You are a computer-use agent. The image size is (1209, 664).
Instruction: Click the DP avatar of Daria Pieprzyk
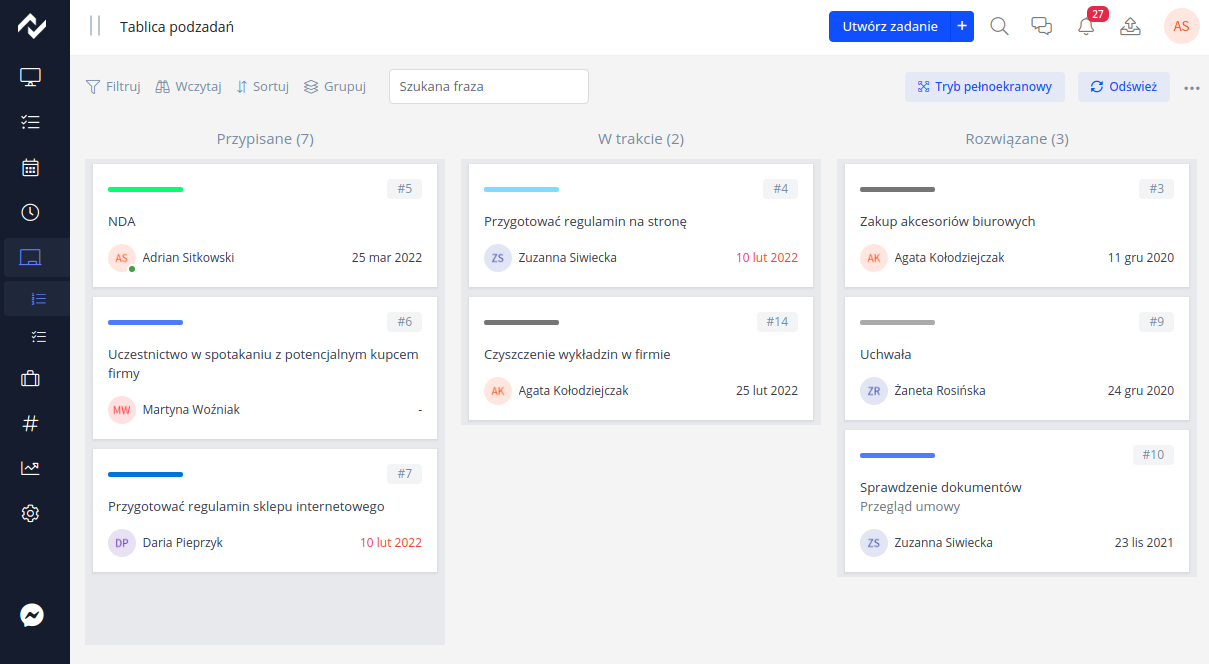pyautogui.click(x=122, y=543)
